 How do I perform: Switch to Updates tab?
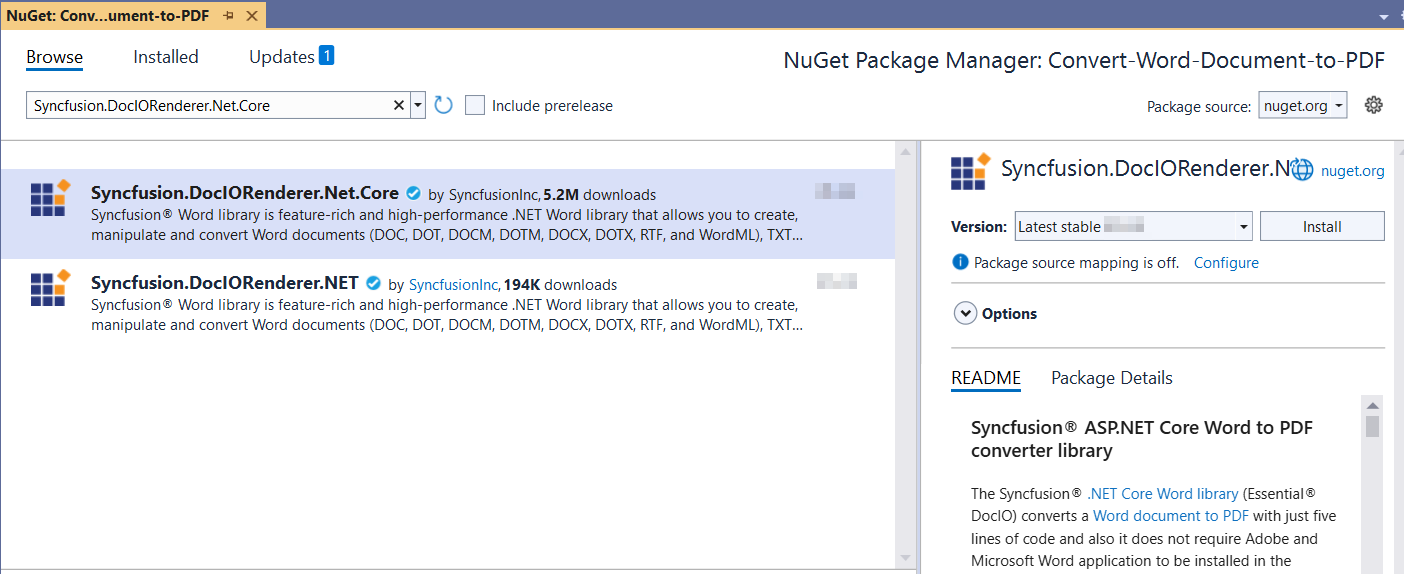coord(282,57)
